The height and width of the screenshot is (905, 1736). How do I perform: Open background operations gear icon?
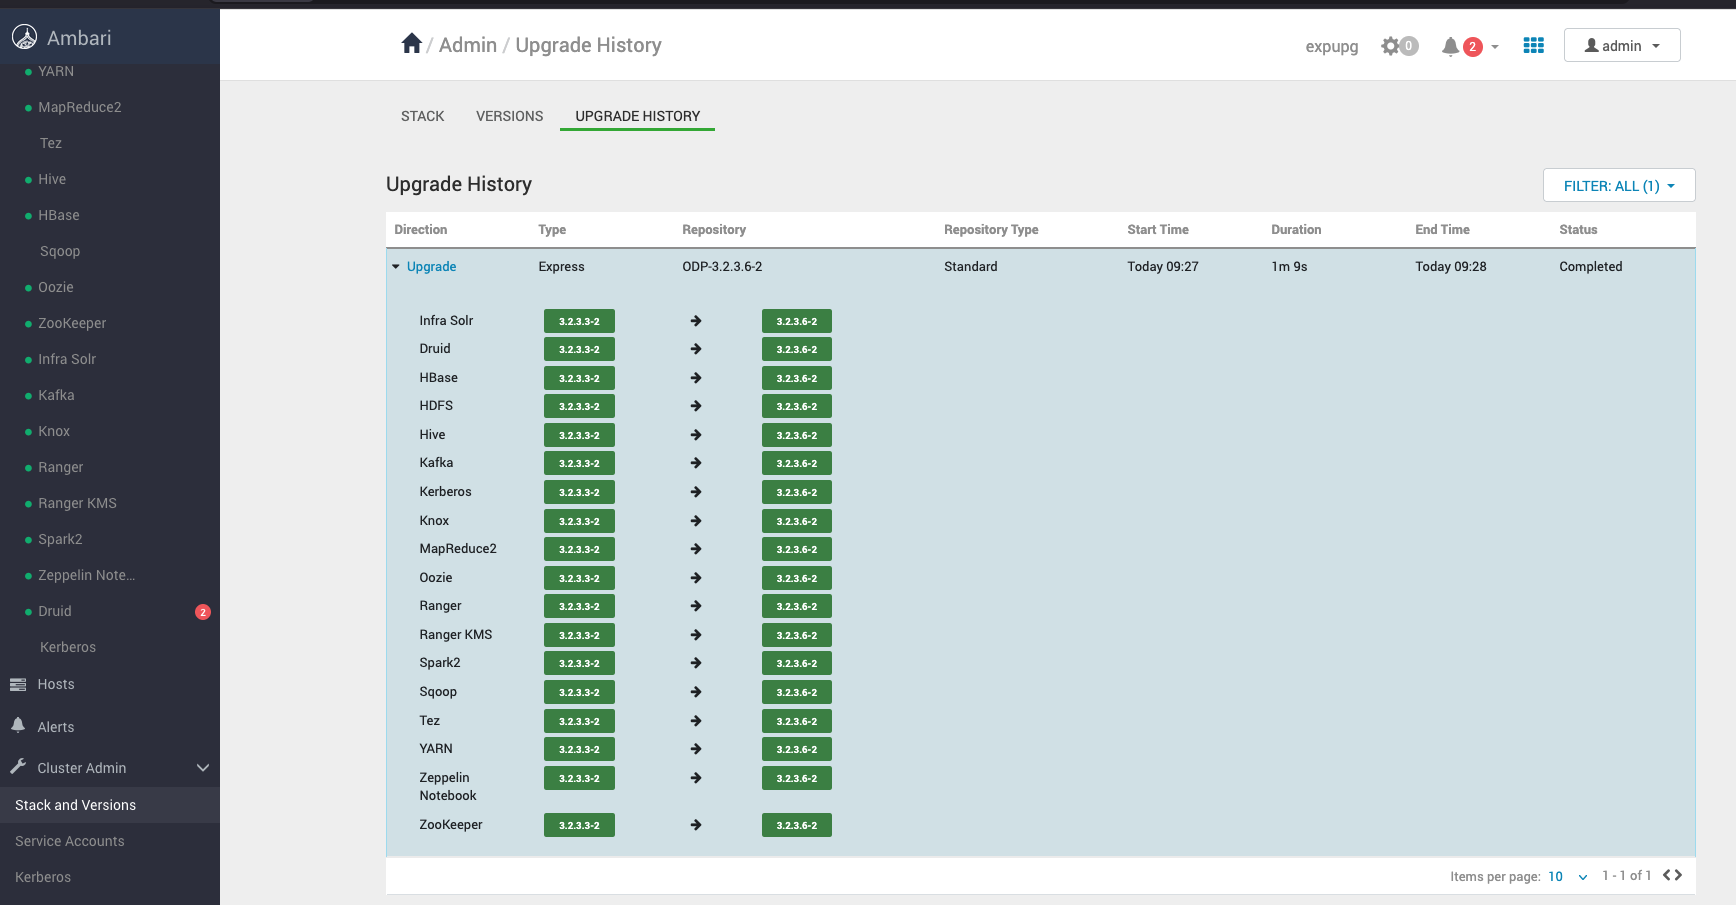[x=1391, y=46]
